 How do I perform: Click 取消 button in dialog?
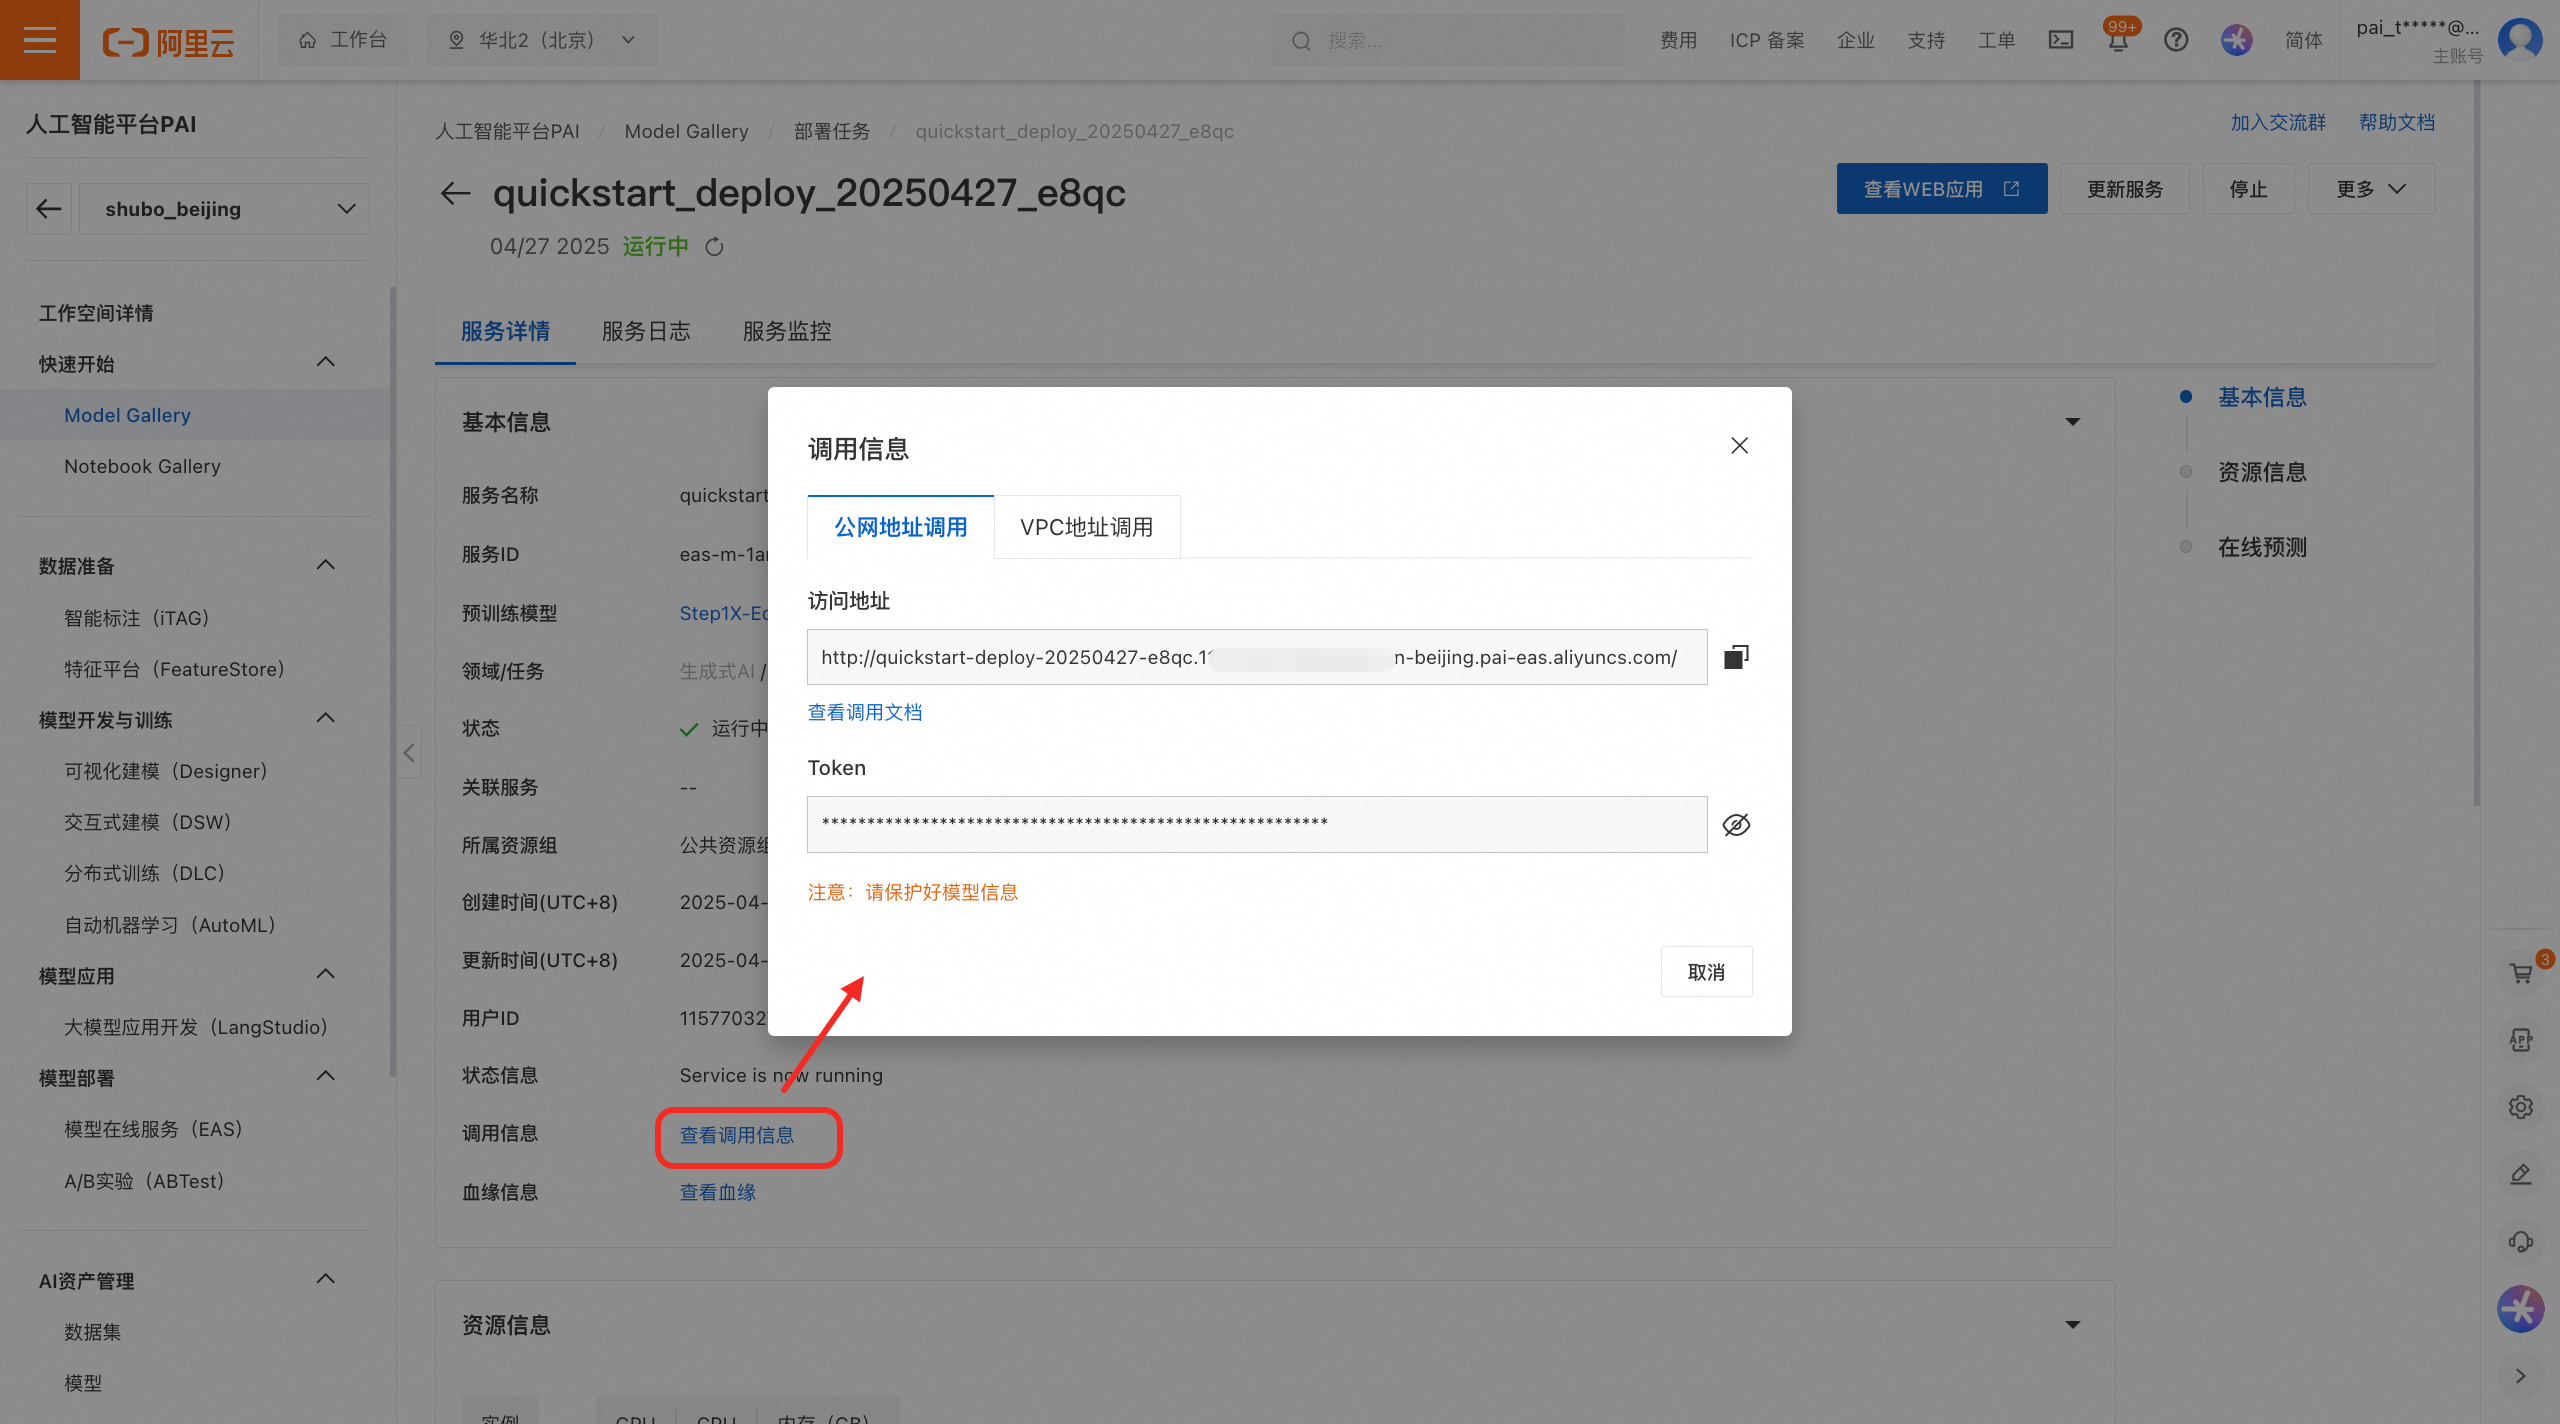(x=1706, y=972)
